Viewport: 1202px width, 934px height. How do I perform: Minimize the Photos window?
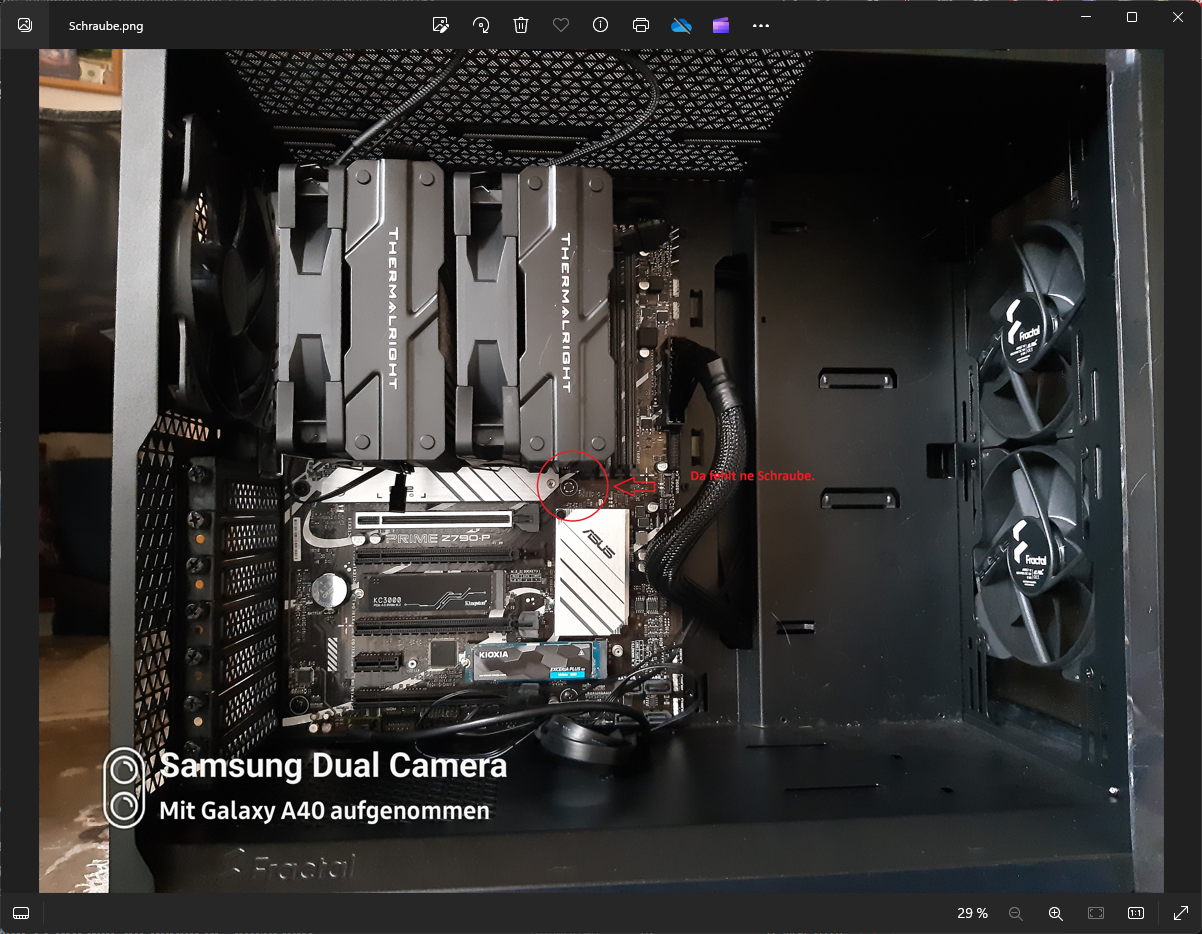pyautogui.click(x=1086, y=17)
